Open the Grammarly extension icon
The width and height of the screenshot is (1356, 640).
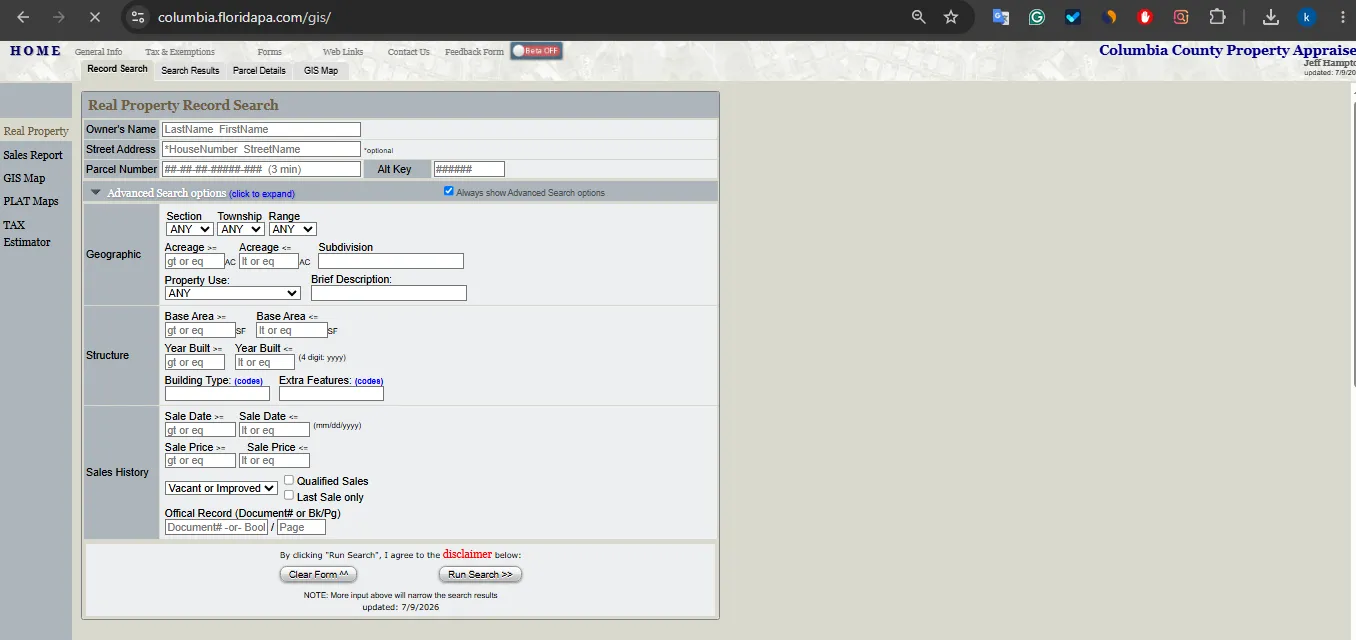coord(1037,17)
